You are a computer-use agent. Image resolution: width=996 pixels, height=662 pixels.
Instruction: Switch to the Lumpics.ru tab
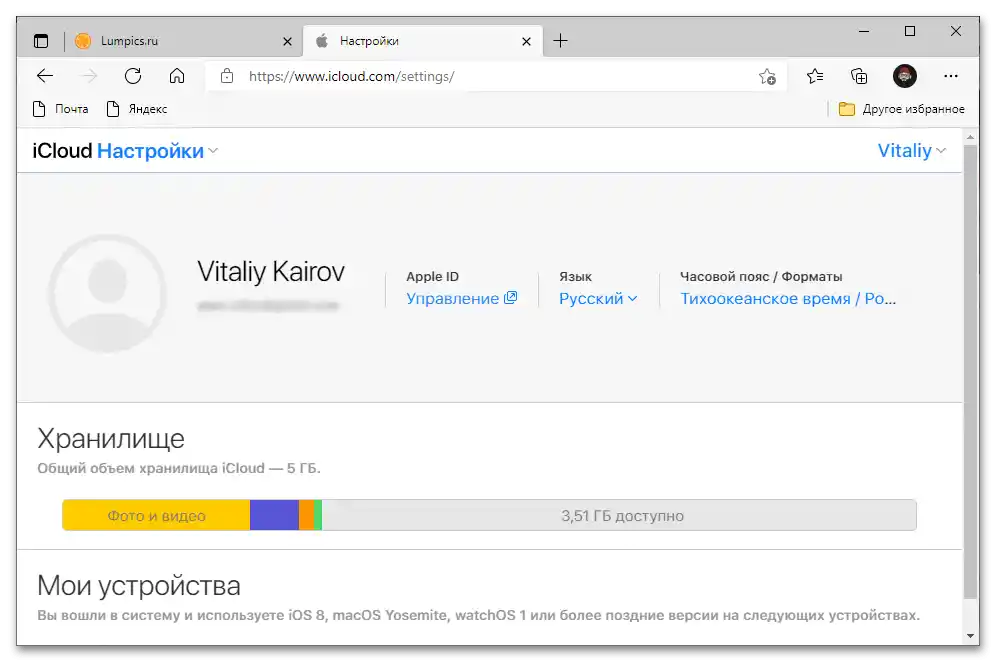click(x=181, y=41)
